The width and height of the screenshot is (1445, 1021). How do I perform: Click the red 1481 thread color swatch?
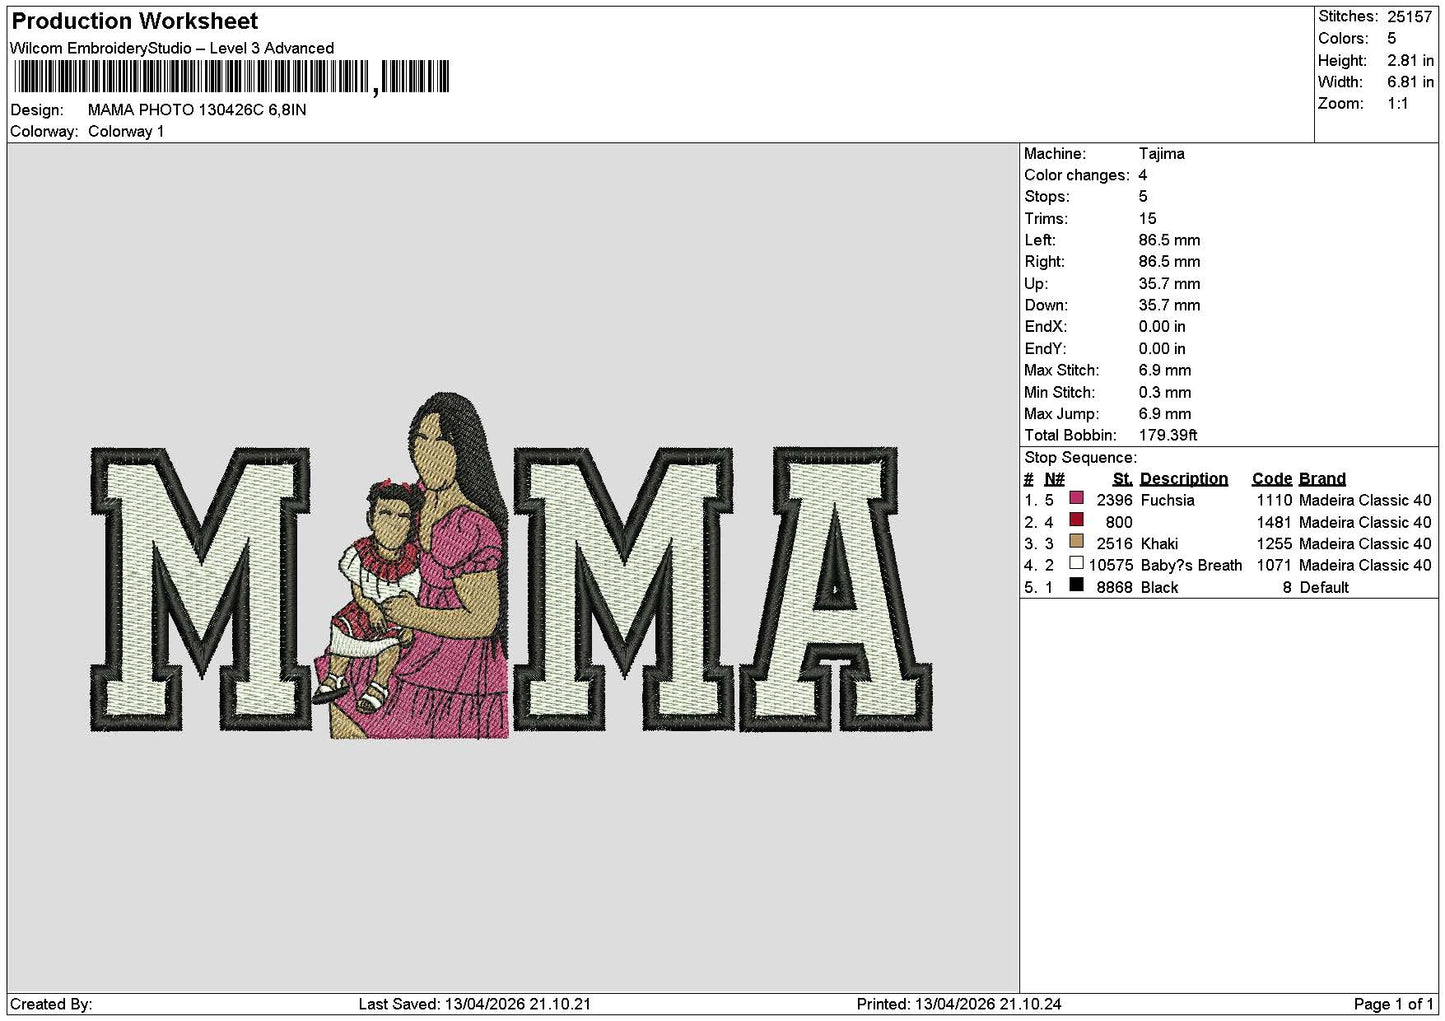click(1076, 520)
